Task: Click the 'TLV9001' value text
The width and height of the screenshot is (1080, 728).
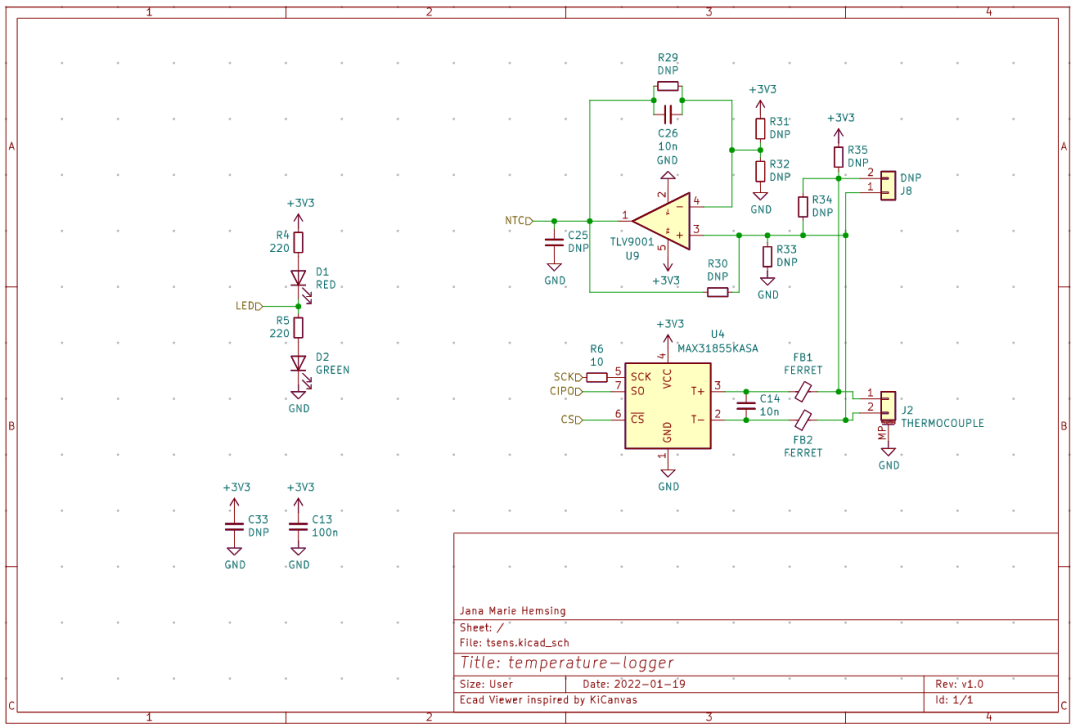Action: 632,242
